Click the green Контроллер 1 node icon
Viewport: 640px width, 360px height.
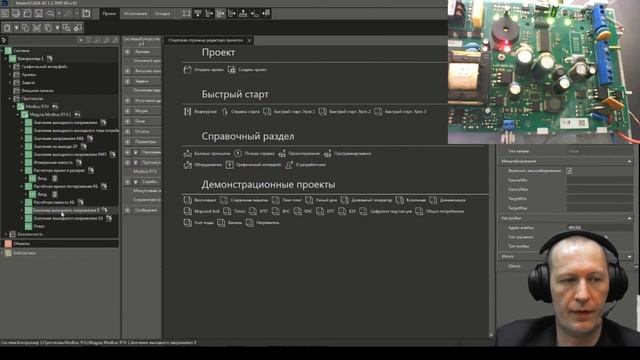(x=13, y=59)
